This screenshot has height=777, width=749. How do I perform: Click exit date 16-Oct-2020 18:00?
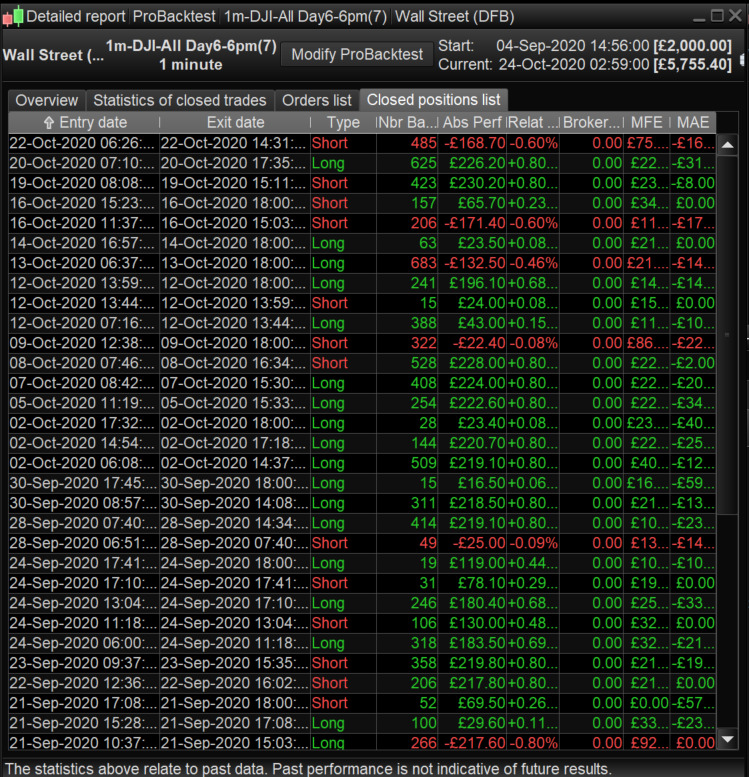[233, 203]
